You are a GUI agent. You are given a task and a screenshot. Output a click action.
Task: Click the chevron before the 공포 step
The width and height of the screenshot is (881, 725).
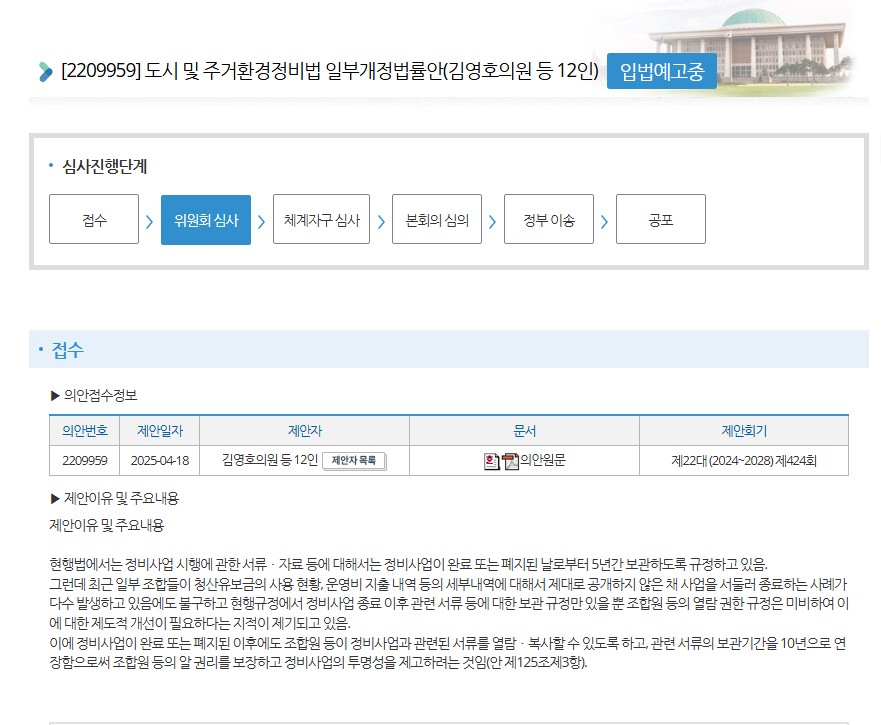pos(604,219)
